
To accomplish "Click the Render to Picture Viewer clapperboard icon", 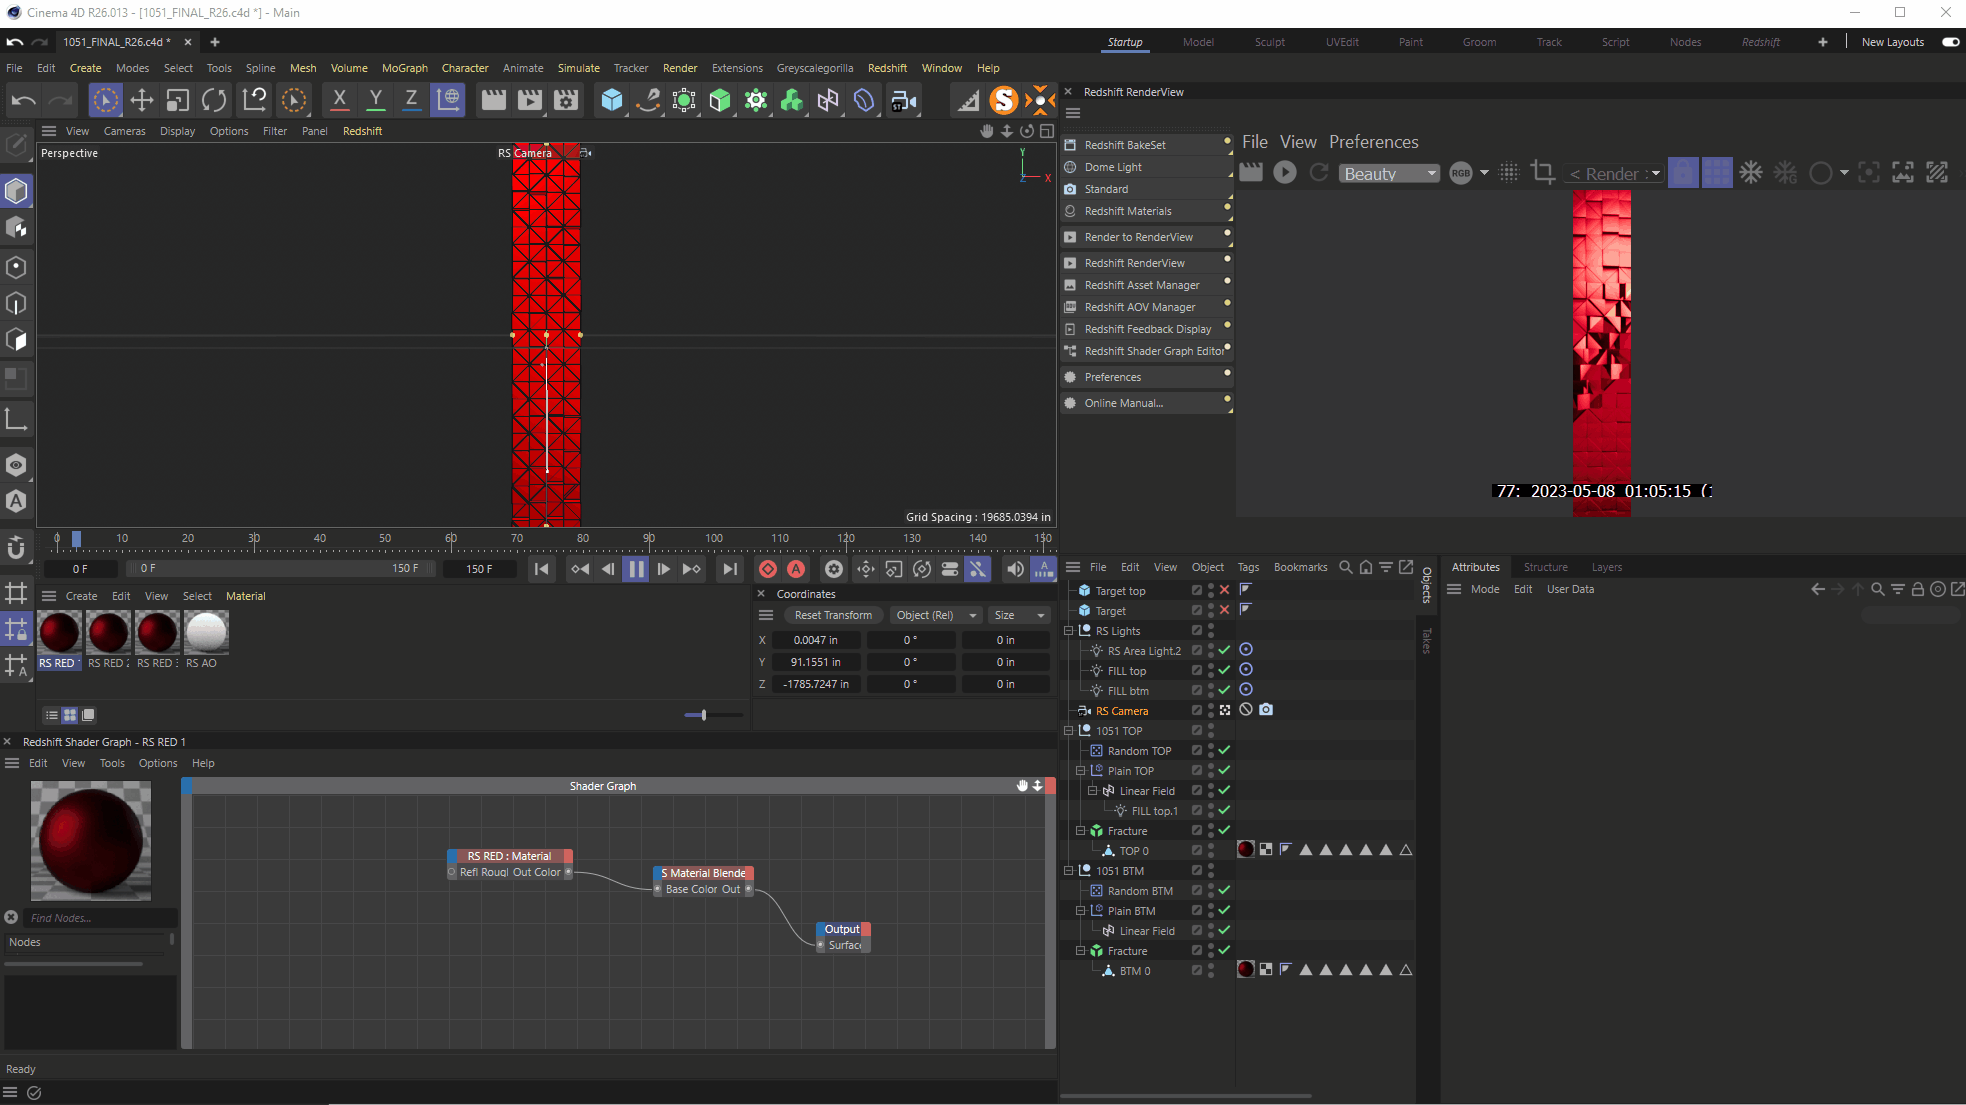I will tap(530, 100).
